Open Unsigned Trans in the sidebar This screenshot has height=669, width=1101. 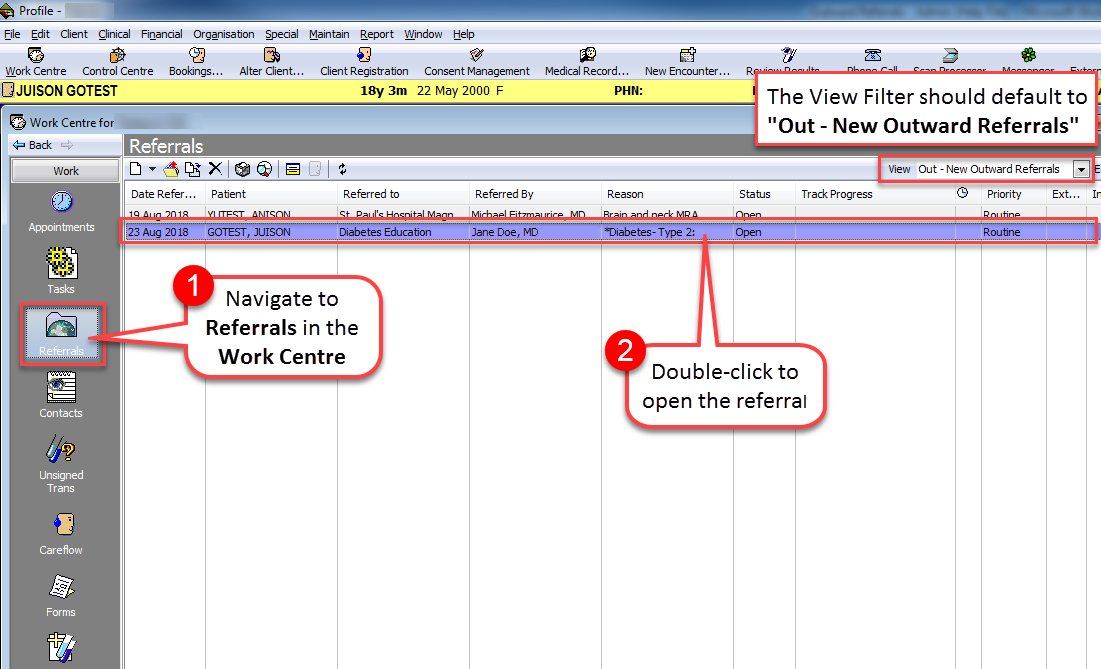tap(61, 465)
